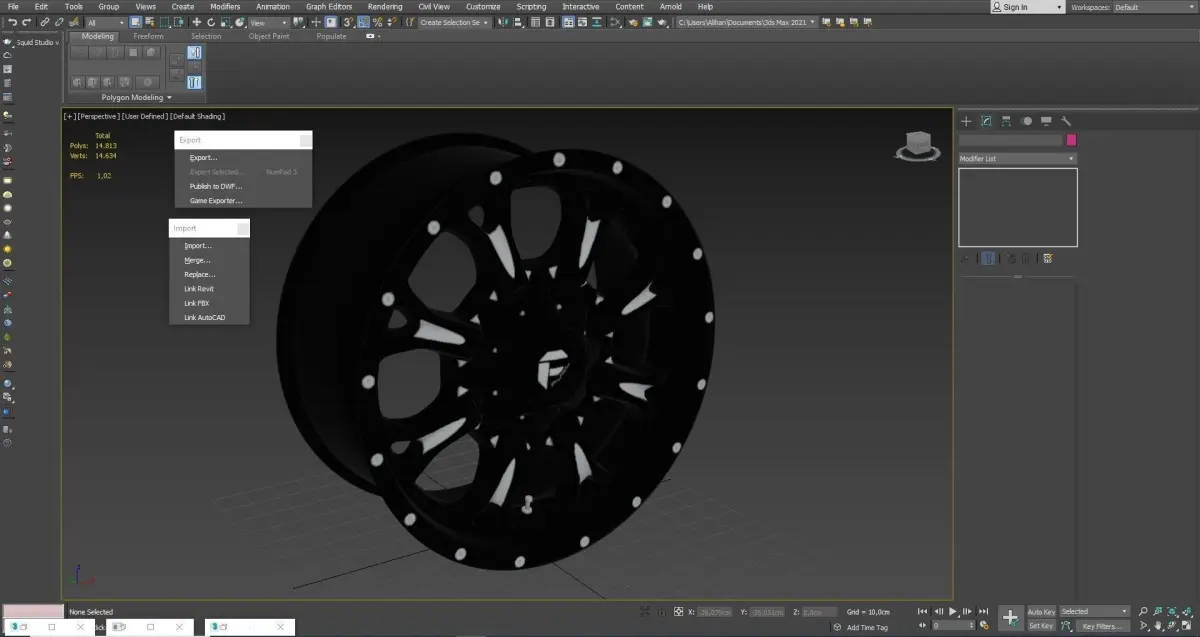Open the Populate ribbon tab
This screenshot has width=1200, height=637.
pos(331,36)
